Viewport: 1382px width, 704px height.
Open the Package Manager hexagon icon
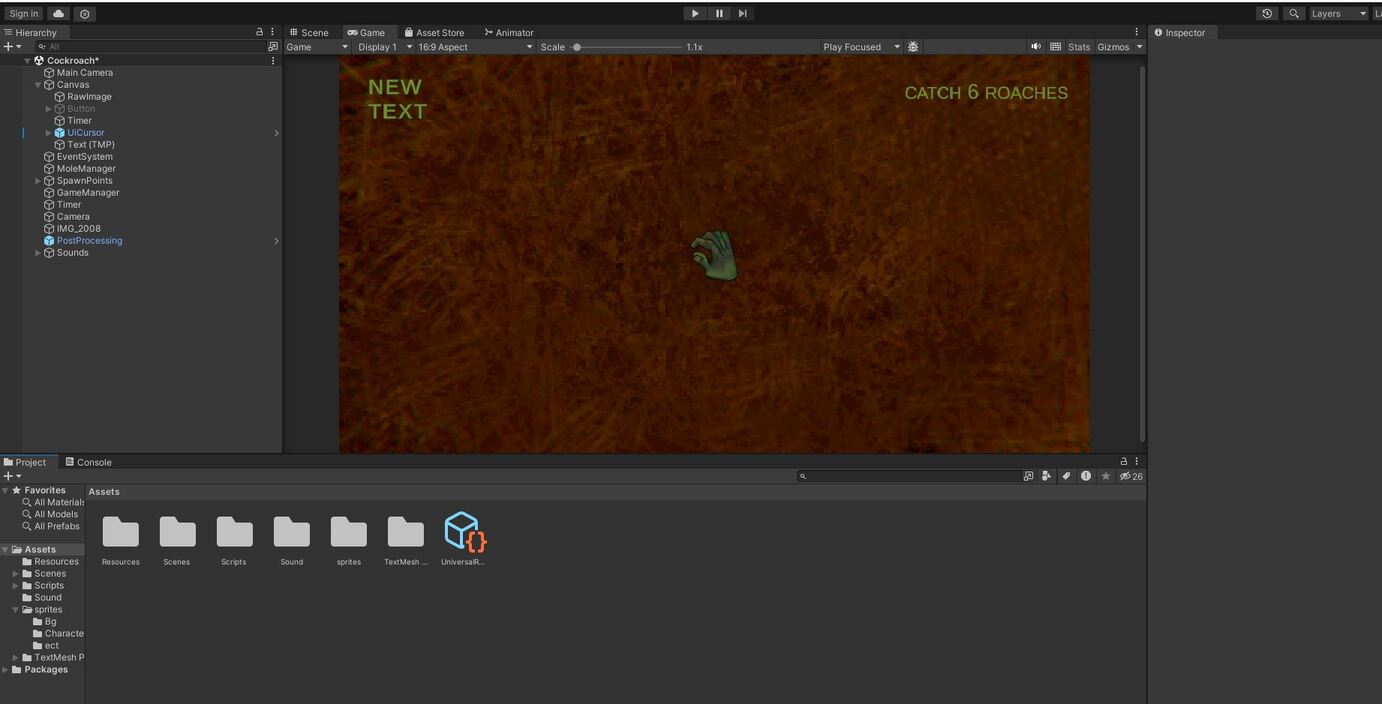84,14
